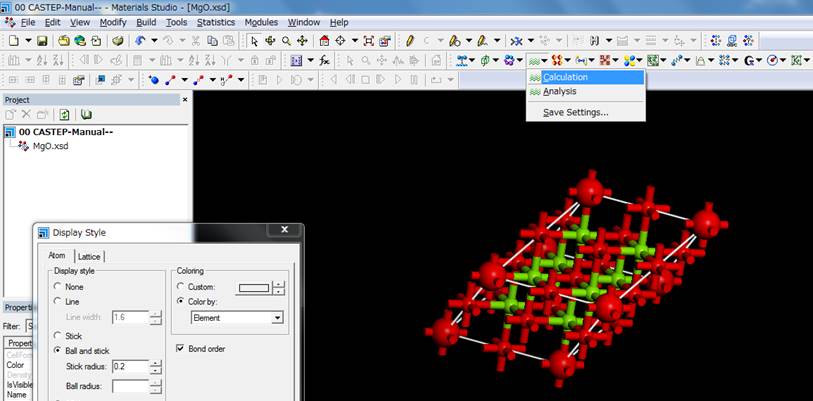Open the Build menu
The height and width of the screenshot is (401, 813).
tap(146, 22)
